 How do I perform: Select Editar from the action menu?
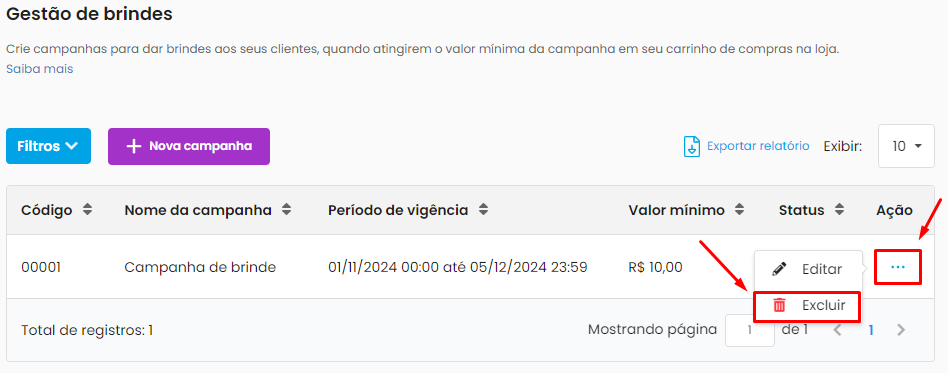[x=808, y=269]
